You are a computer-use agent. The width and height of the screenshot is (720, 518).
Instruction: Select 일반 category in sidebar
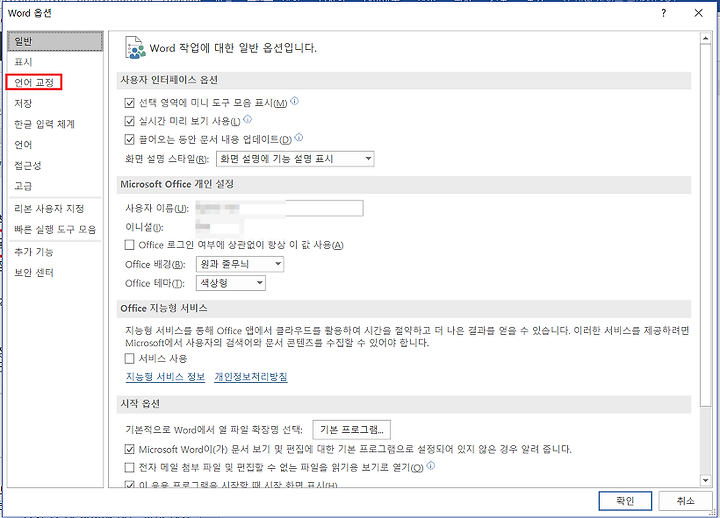coord(55,41)
